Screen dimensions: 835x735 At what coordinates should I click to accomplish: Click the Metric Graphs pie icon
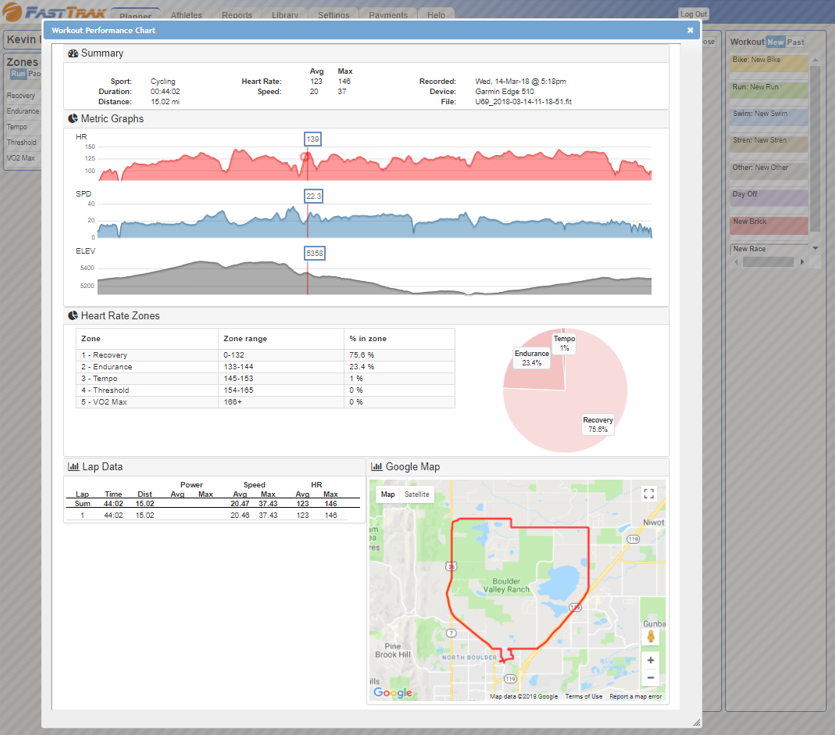pyautogui.click(x=73, y=119)
